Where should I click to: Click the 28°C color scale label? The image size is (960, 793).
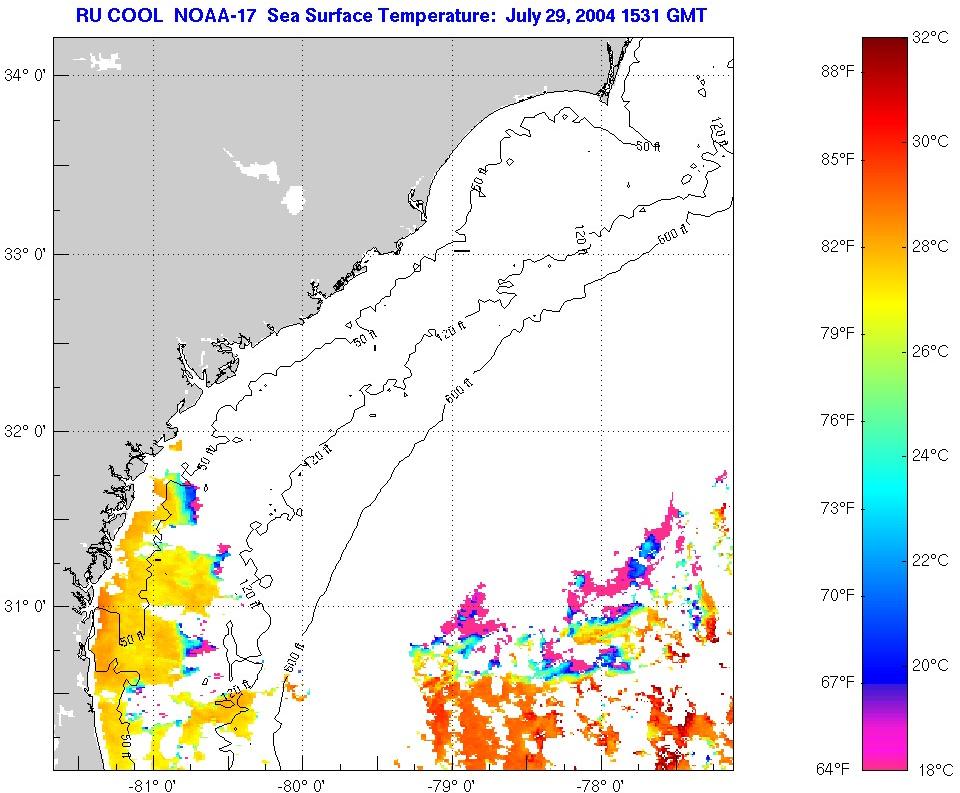click(930, 246)
